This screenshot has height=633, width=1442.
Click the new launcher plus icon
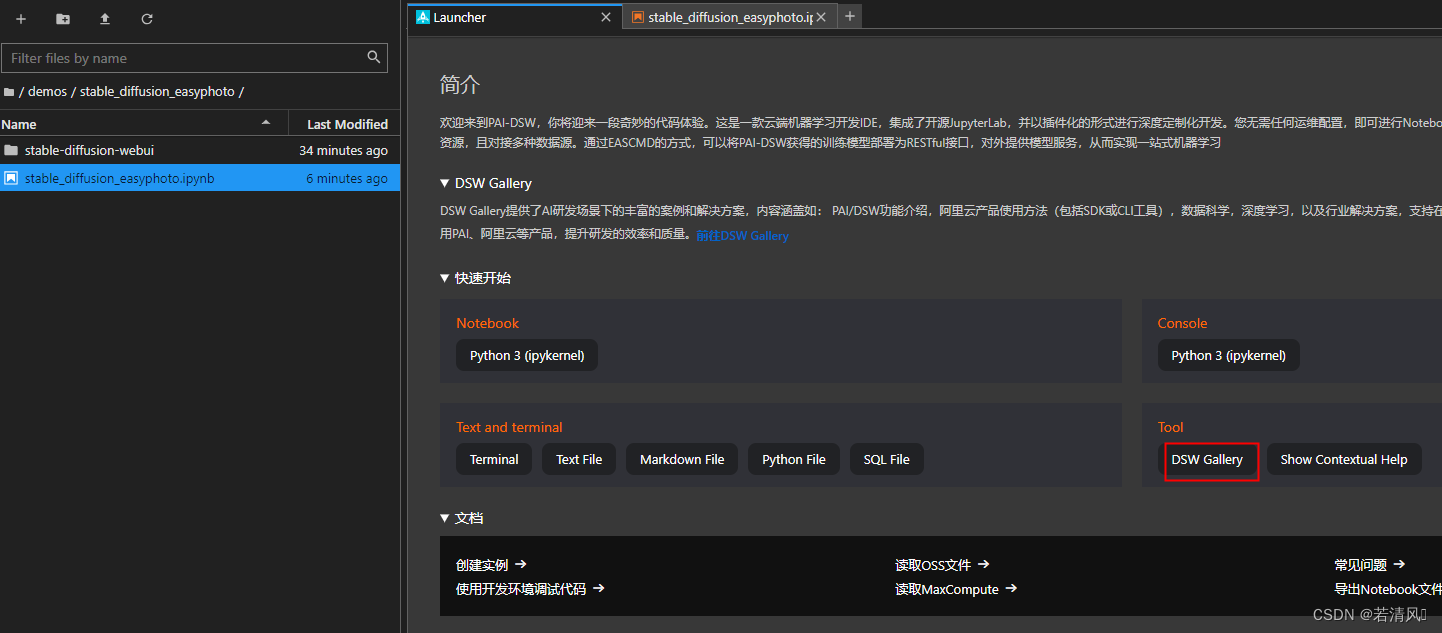coord(21,19)
